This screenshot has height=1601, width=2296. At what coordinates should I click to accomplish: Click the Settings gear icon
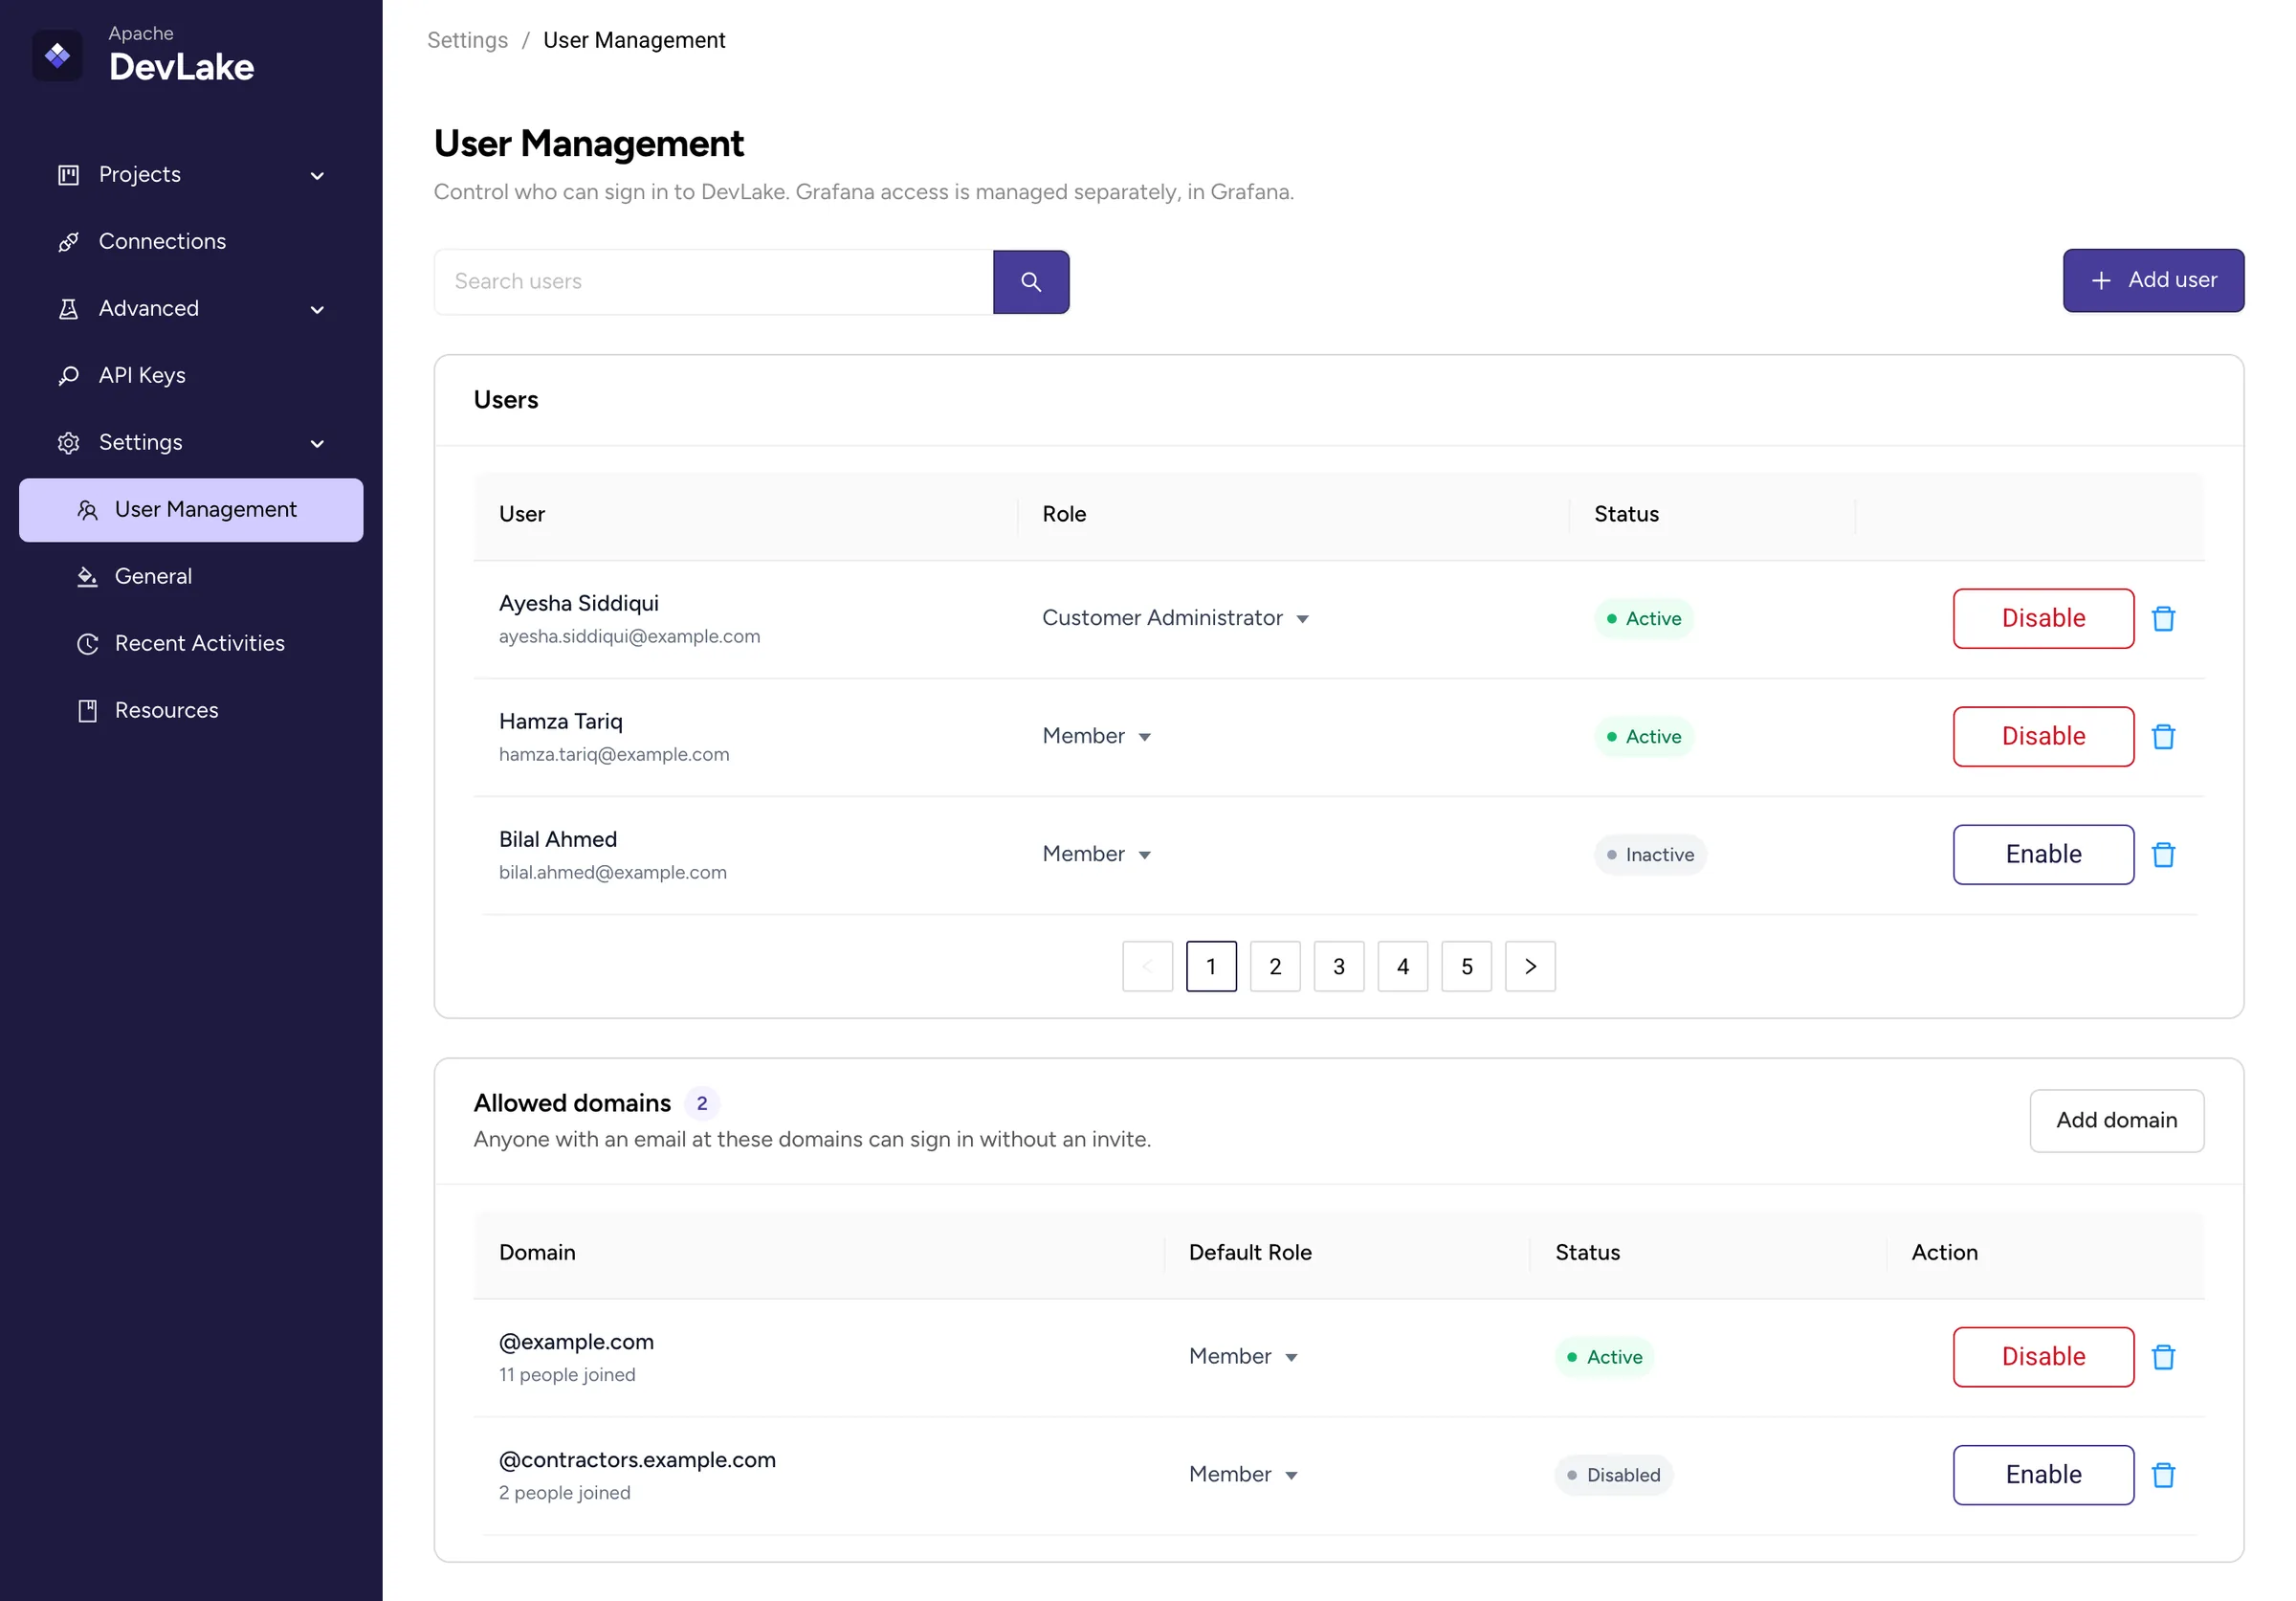pos(68,443)
